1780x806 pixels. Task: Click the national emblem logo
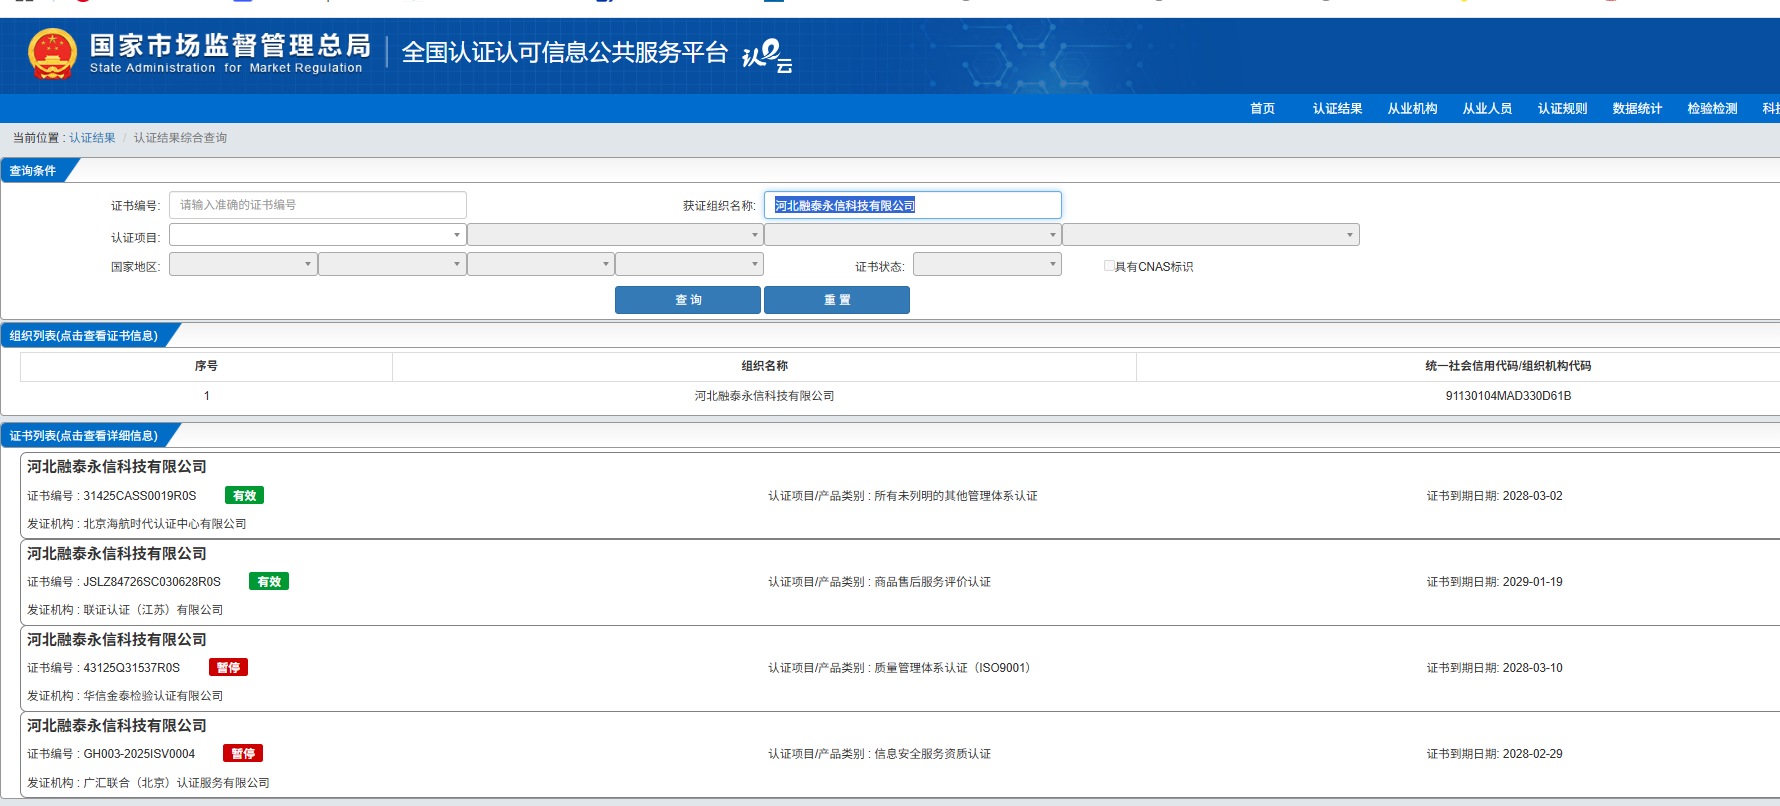pyautogui.click(x=52, y=54)
